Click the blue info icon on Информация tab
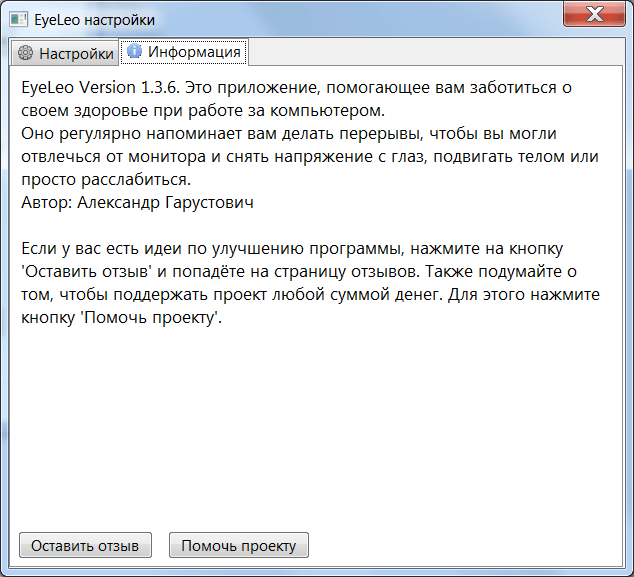Screen dimensions: 634x577 pos(134,51)
